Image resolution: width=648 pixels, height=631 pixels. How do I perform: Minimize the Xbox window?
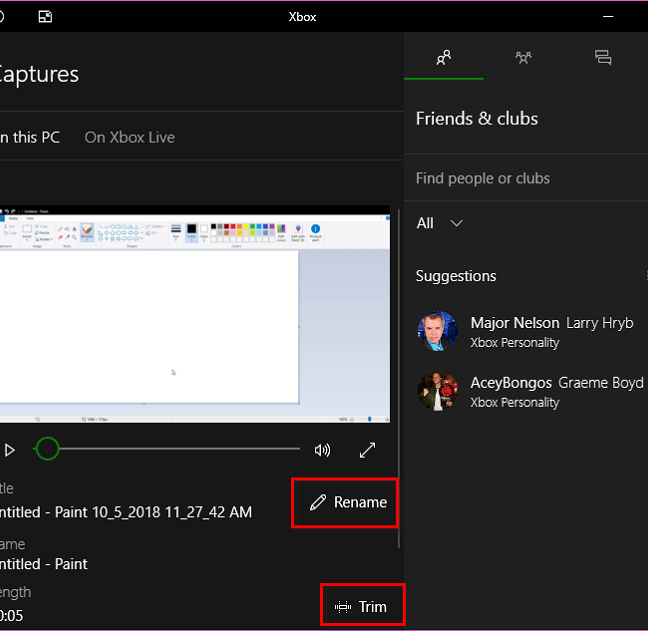[608, 17]
